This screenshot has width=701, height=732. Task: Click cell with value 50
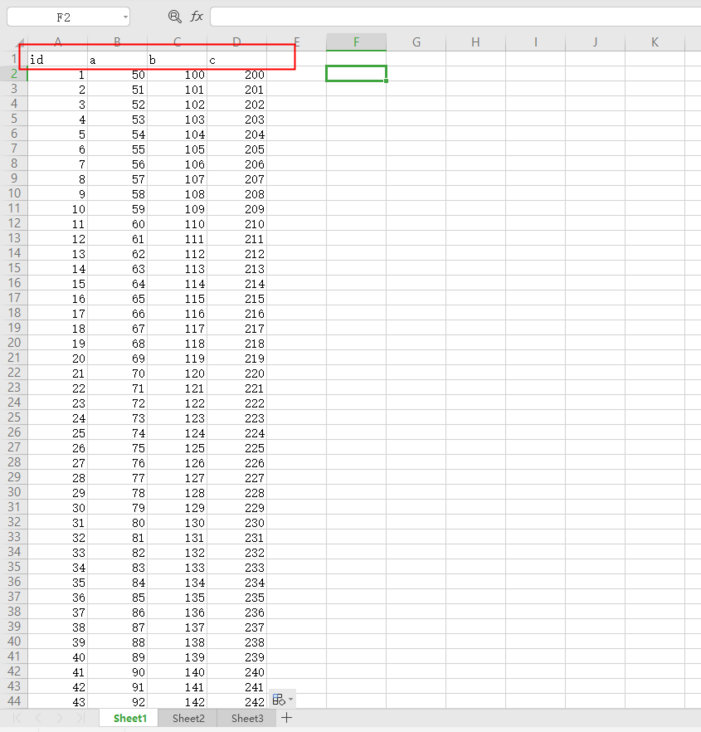tap(117, 75)
